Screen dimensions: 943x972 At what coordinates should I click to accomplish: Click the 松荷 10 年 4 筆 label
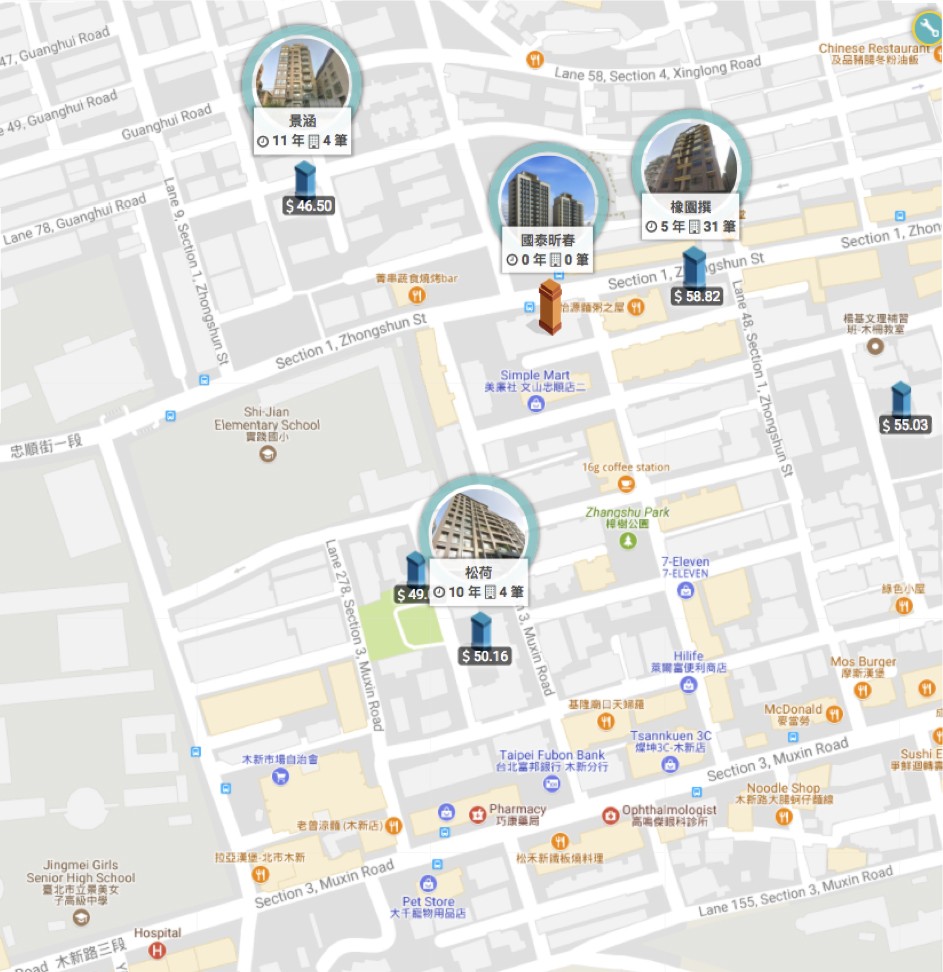pyautogui.click(x=479, y=583)
